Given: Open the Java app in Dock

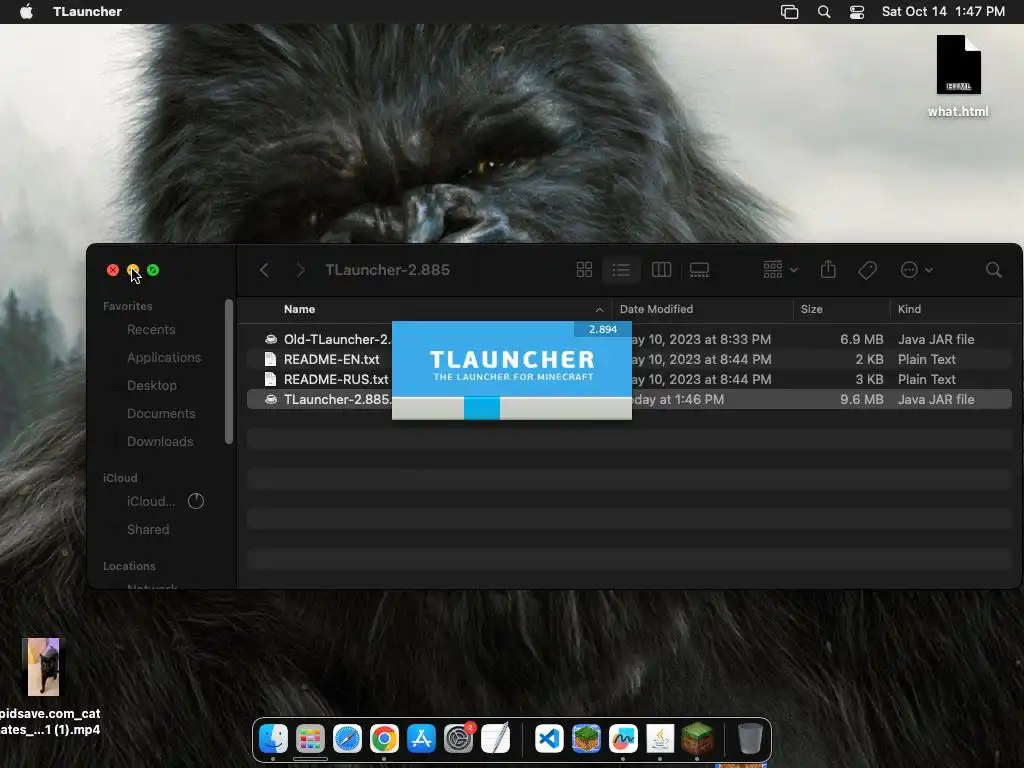Looking at the screenshot, I should [660, 739].
